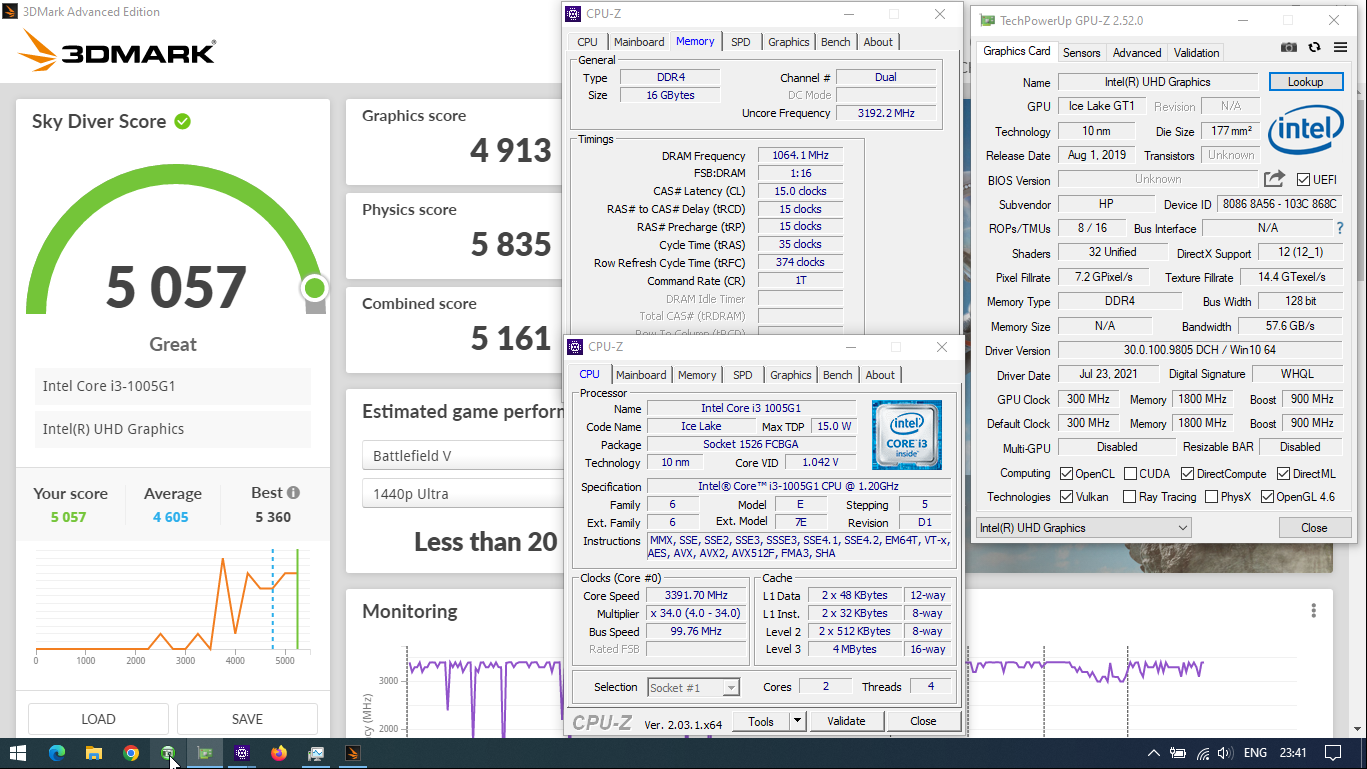Click the Tools button in CPU-Z
1367x769 pixels.
(761, 721)
